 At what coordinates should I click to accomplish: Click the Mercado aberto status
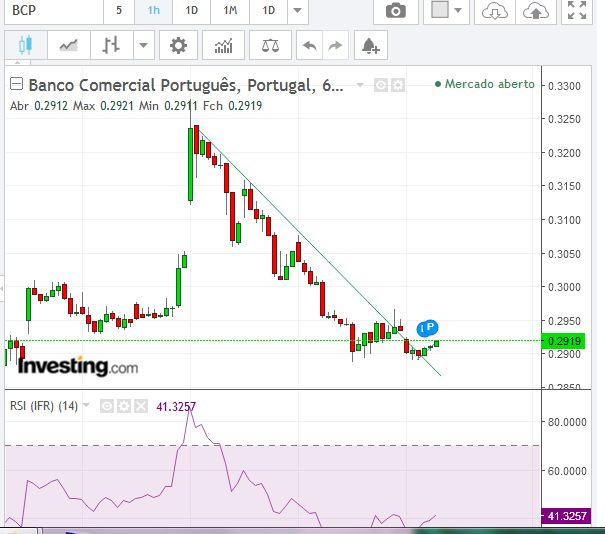pos(485,84)
